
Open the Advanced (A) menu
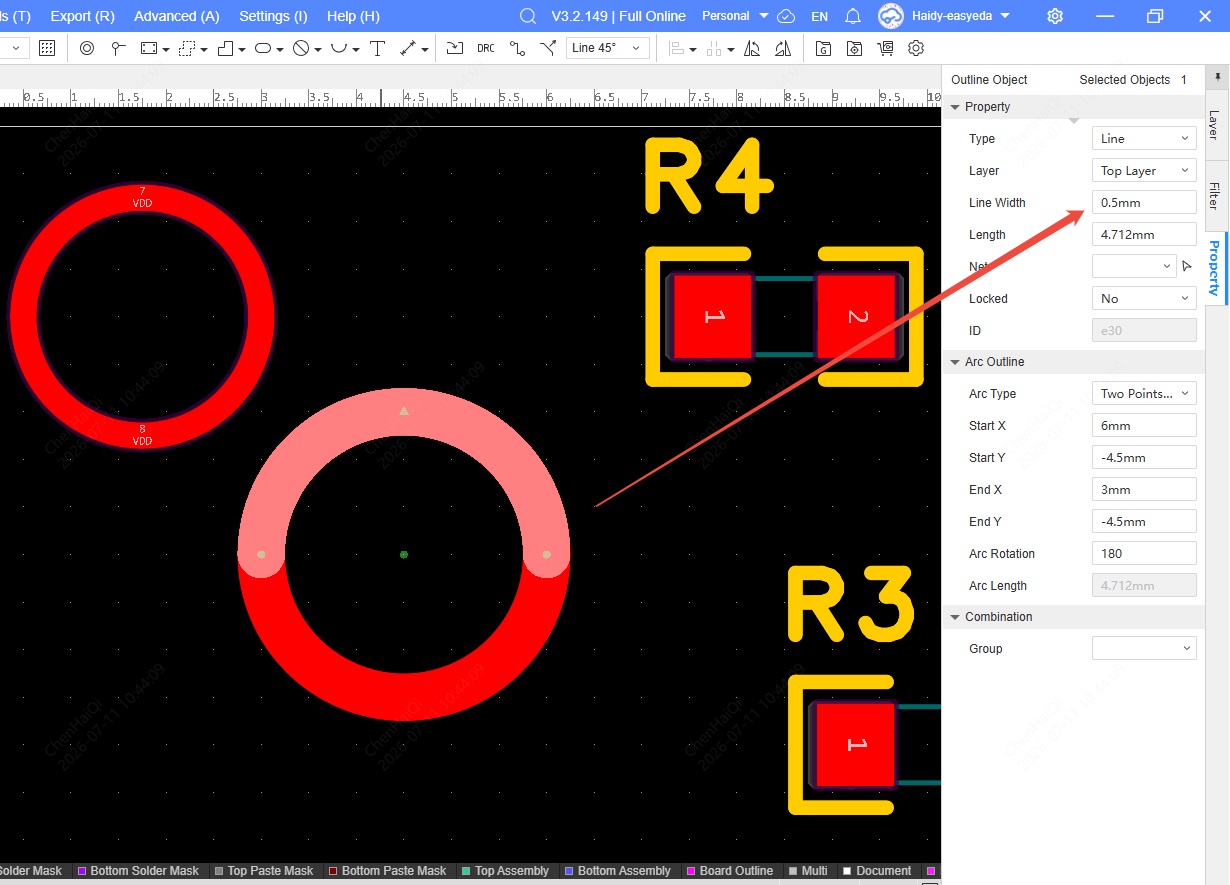coord(177,16)
